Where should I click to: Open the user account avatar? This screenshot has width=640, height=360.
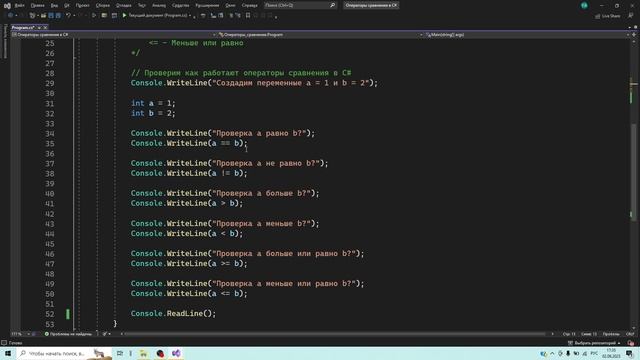(x=584, y=5)
